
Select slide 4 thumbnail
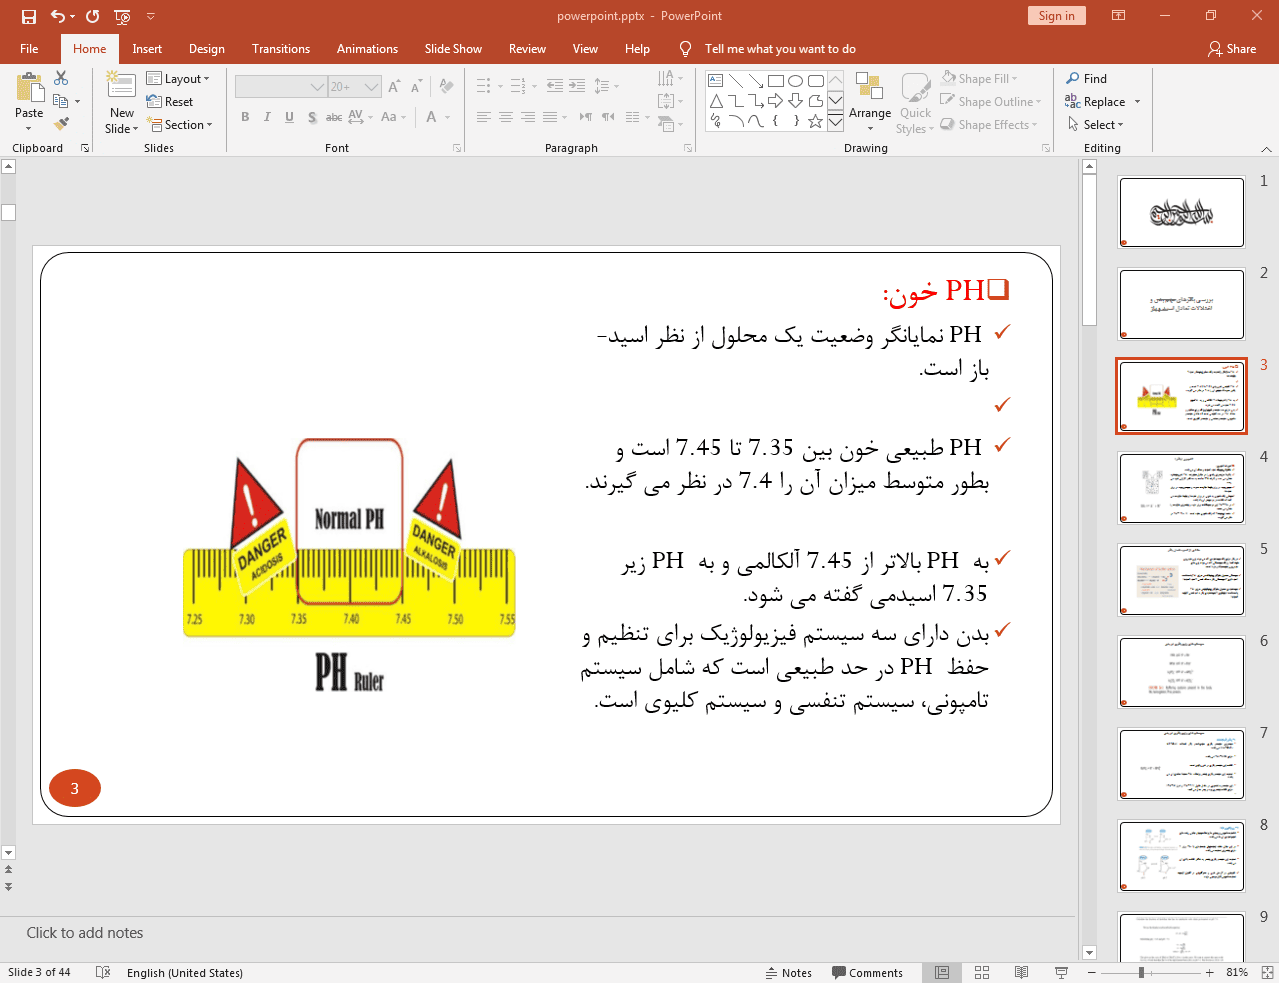[x=1181, y=488]
